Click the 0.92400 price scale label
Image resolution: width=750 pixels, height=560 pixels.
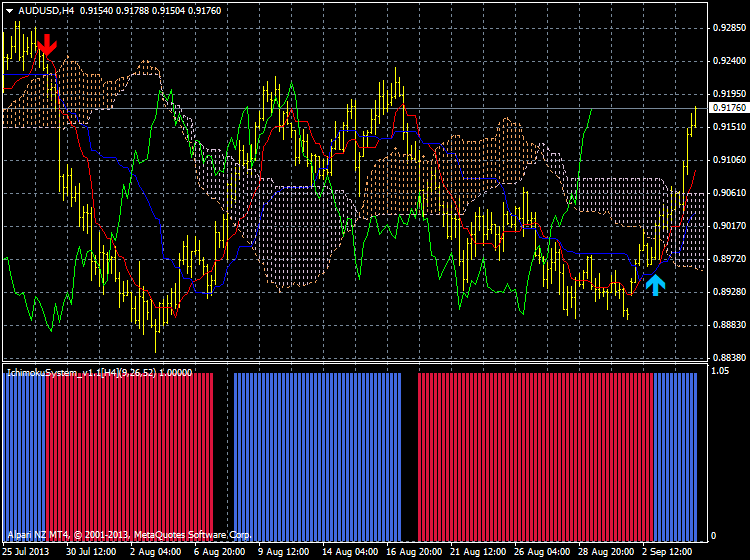click(729, 61)
